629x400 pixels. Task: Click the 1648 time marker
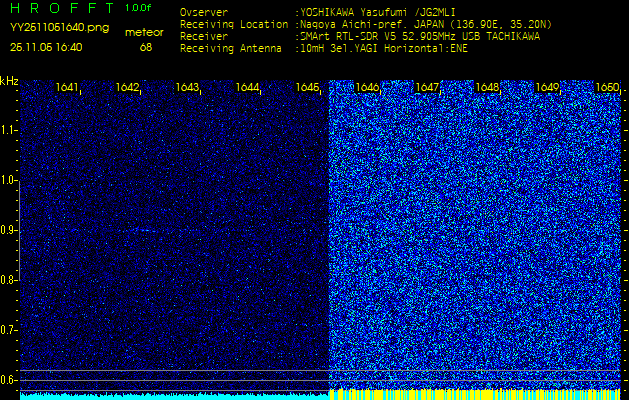487,87
